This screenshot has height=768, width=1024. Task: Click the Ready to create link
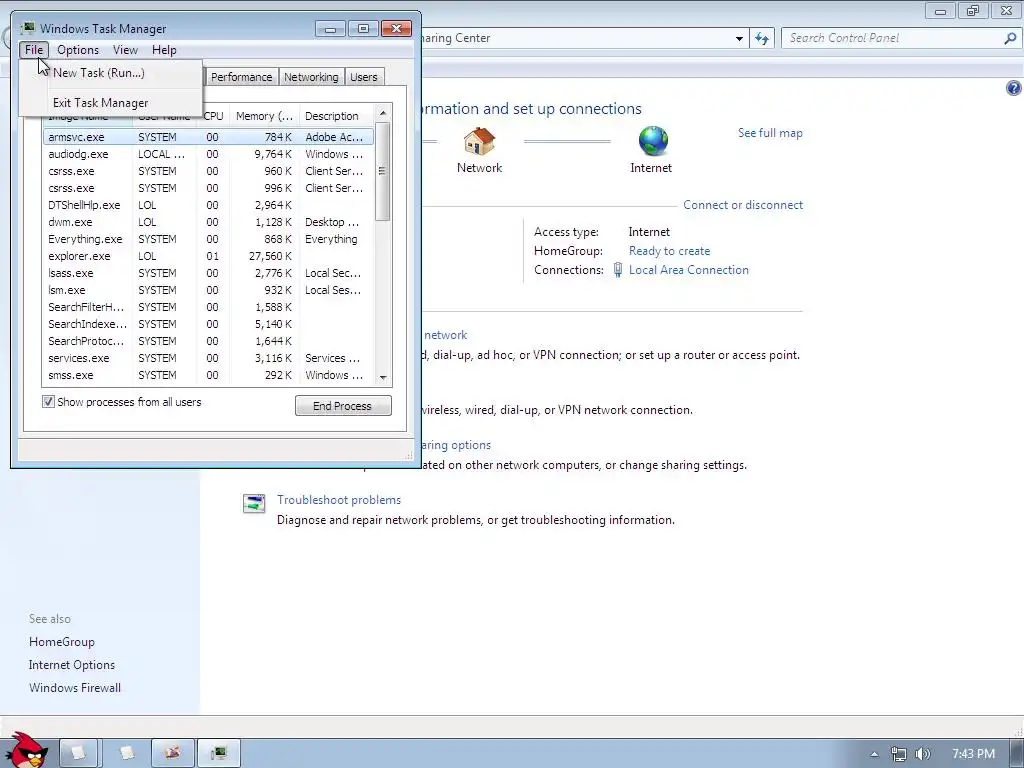(669, 251)
